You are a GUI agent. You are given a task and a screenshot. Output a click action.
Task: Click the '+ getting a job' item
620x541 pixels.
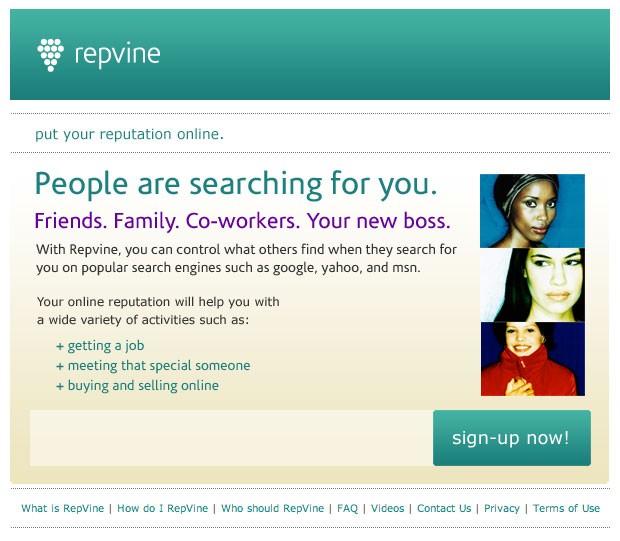tap(100, 346)
